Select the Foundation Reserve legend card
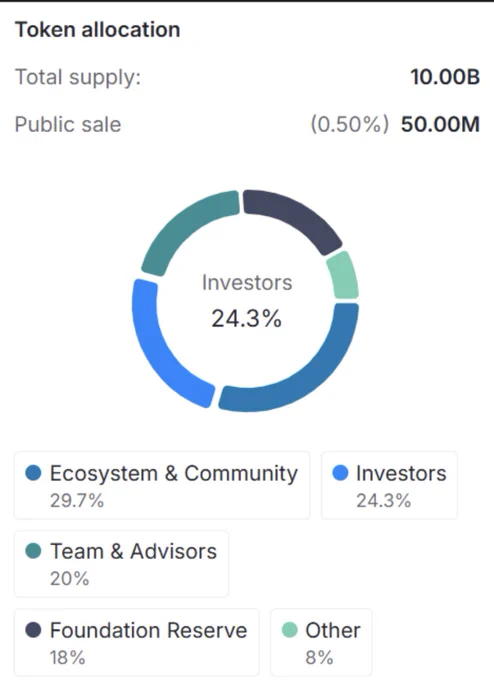This screenshot has width=494, height=680. [x=137, y=643]
